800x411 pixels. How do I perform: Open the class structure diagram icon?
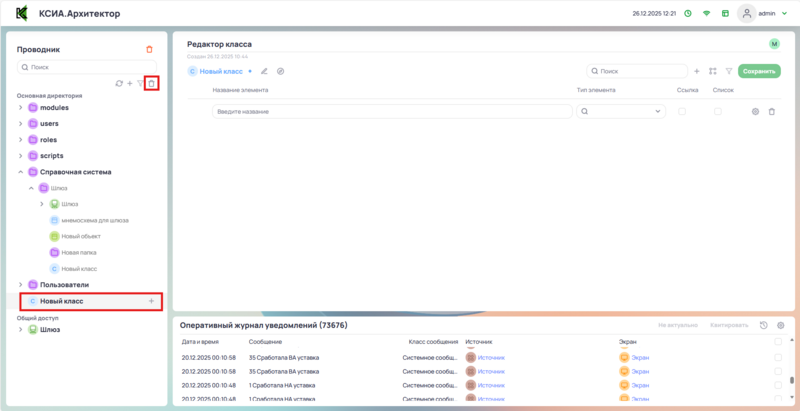[713, 71]
